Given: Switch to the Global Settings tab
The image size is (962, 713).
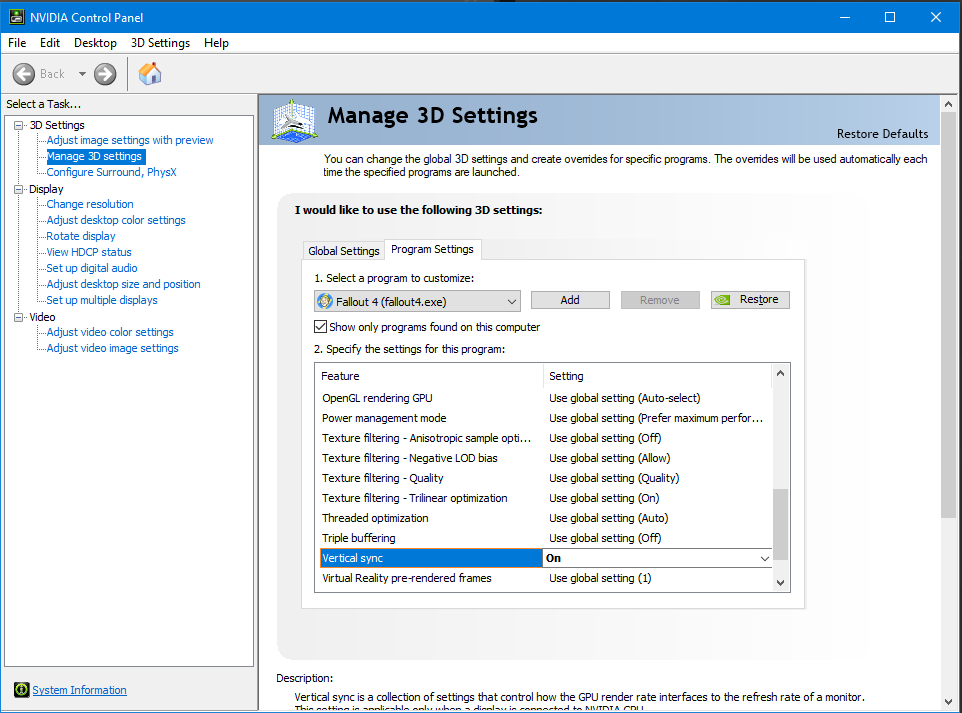Looking at the screenshot, I should (343, 251).
